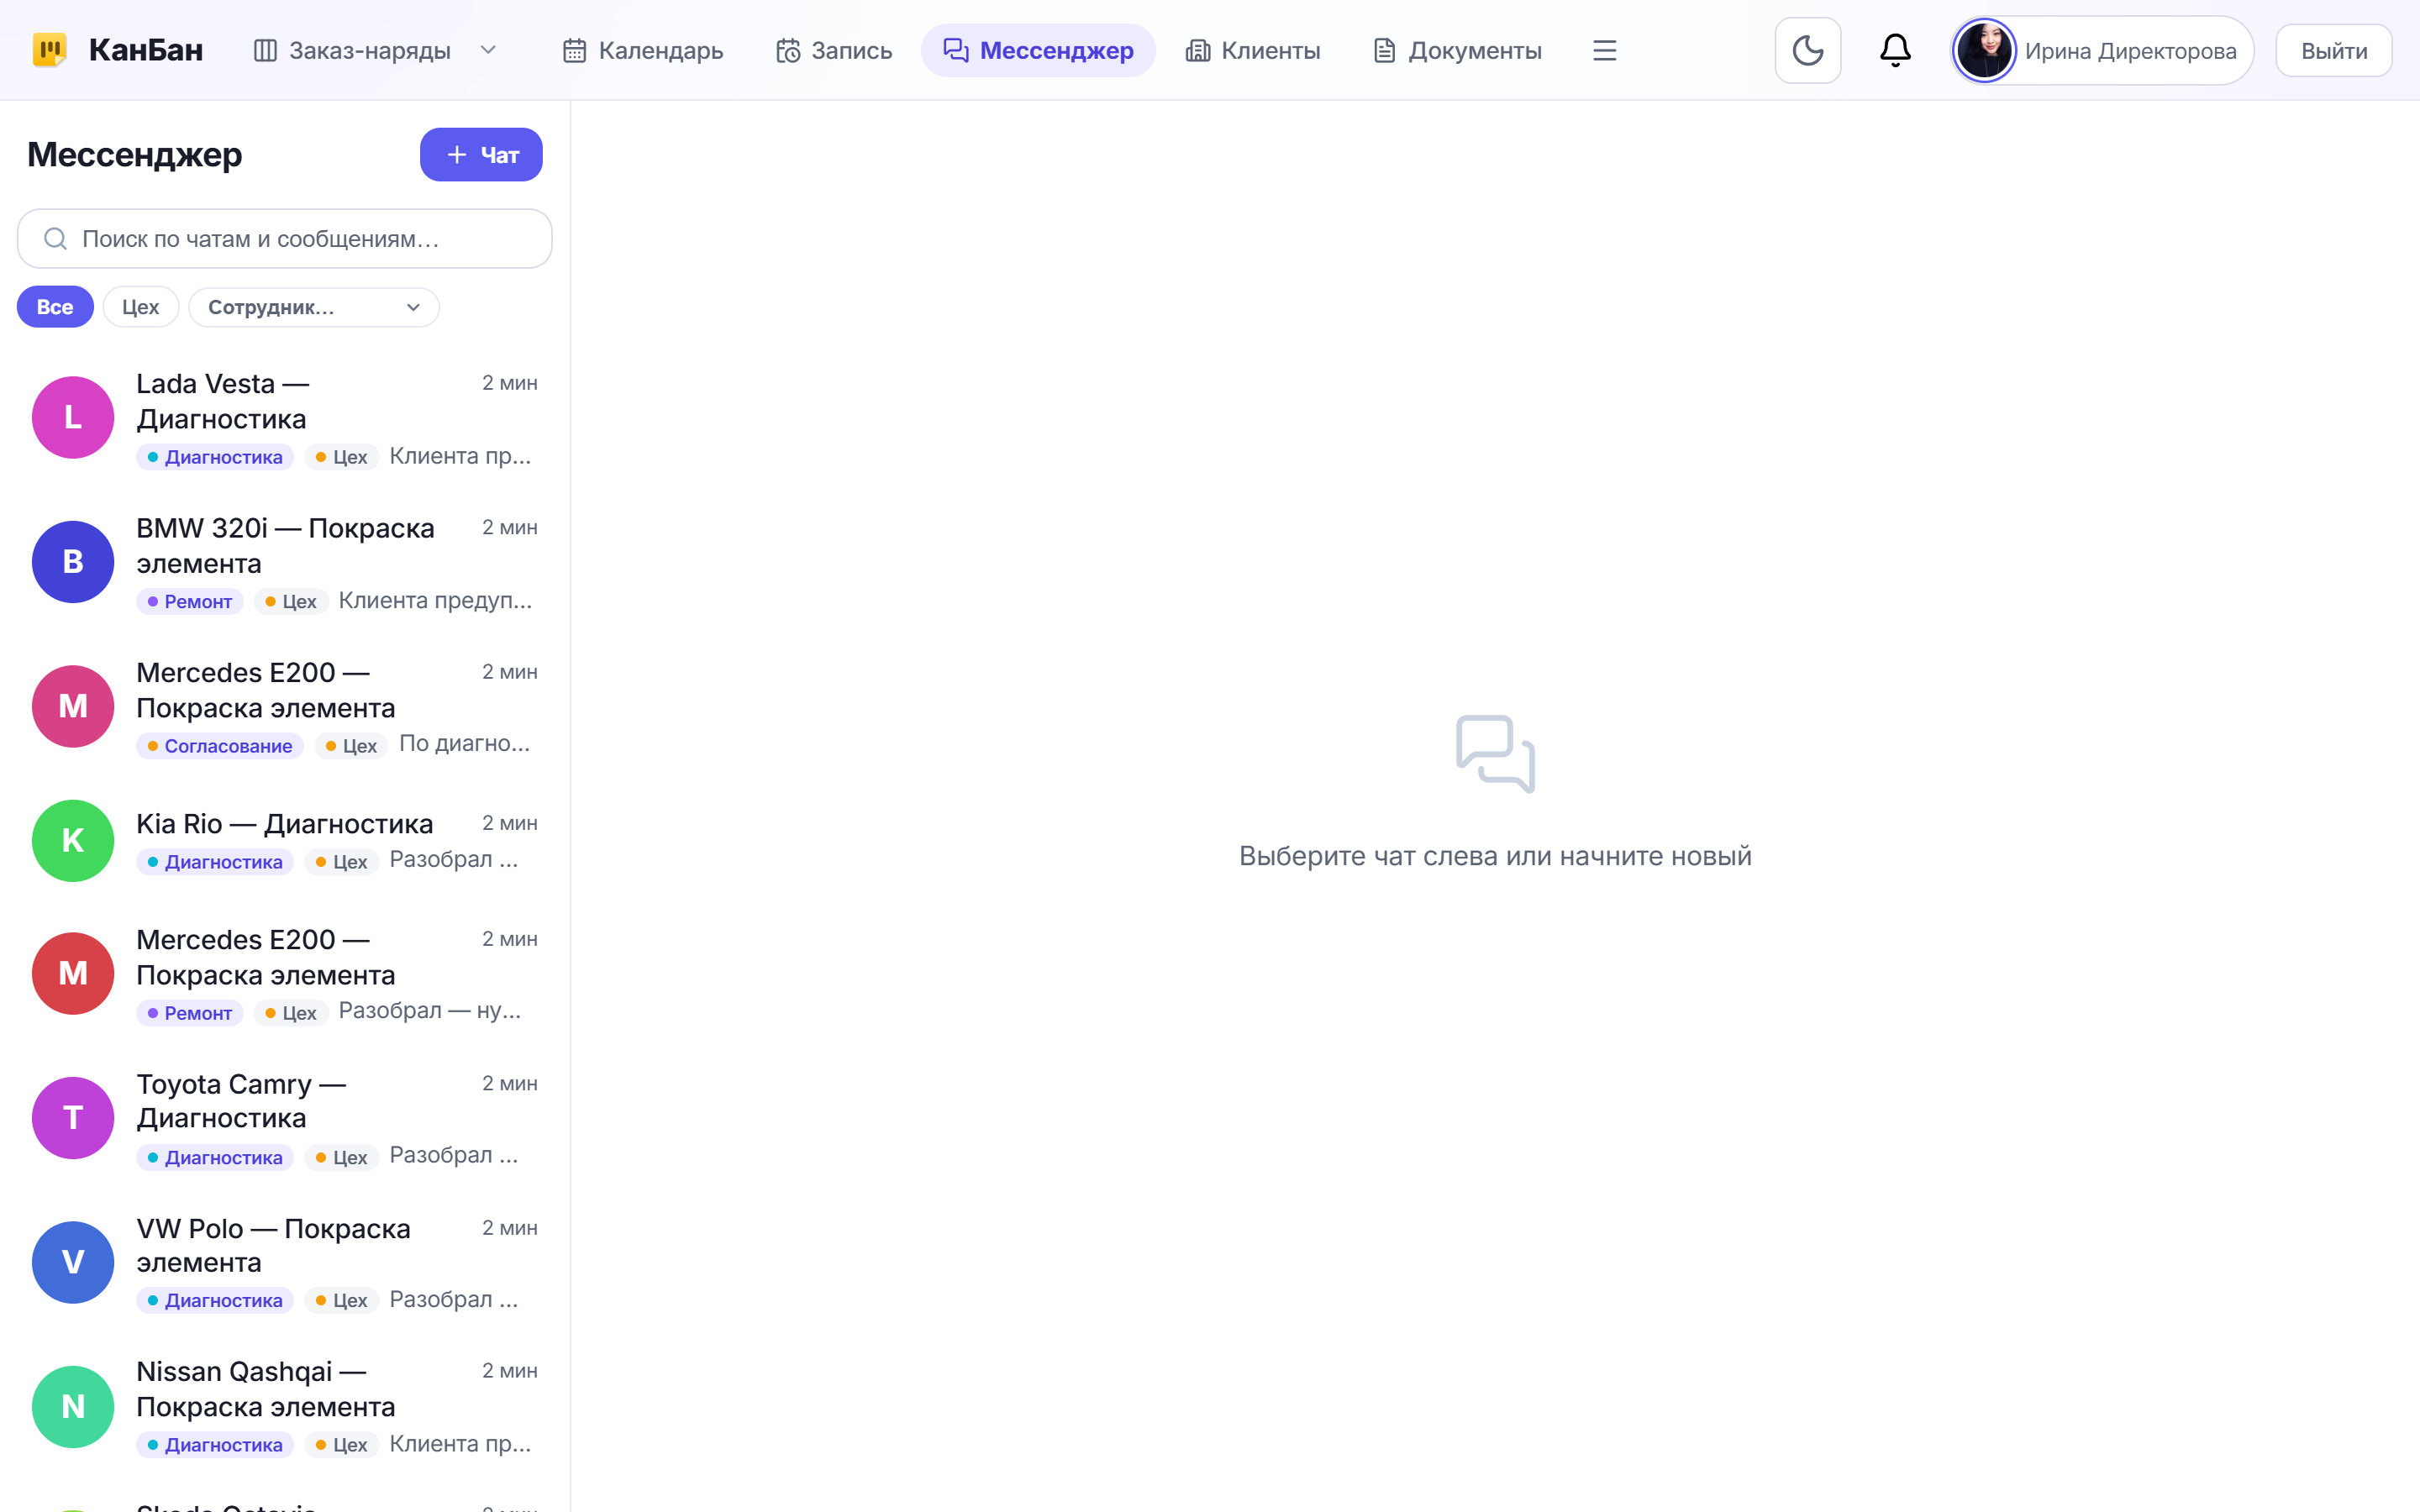This screenshot has height=1512, width=2420.
Task: Click Ирина Директорова profile avatar
Action: 1984,50
